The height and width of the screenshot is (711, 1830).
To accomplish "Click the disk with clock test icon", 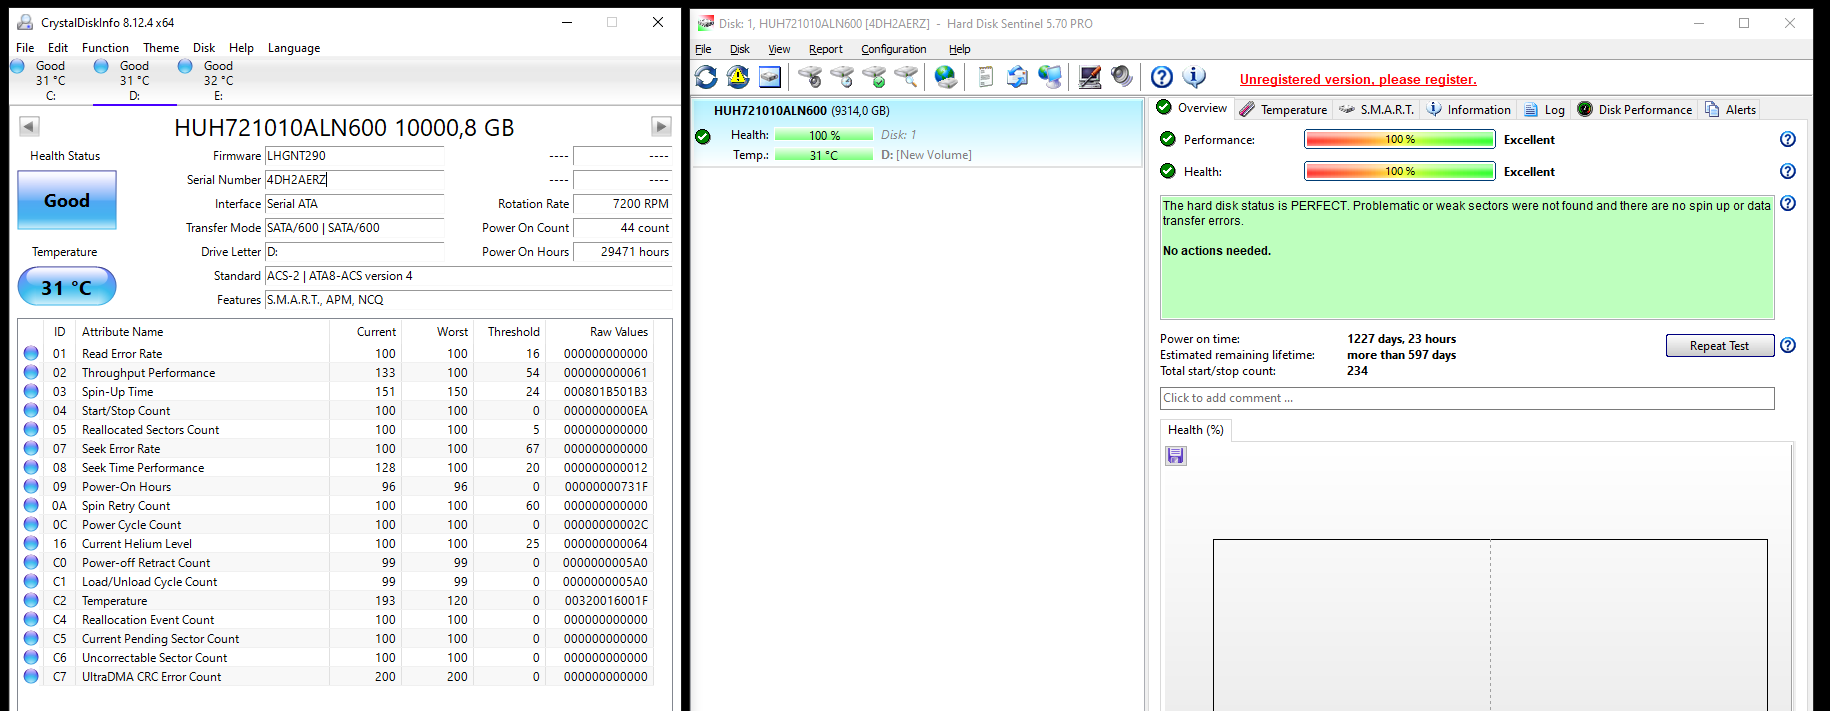I will tap(842, 76).
